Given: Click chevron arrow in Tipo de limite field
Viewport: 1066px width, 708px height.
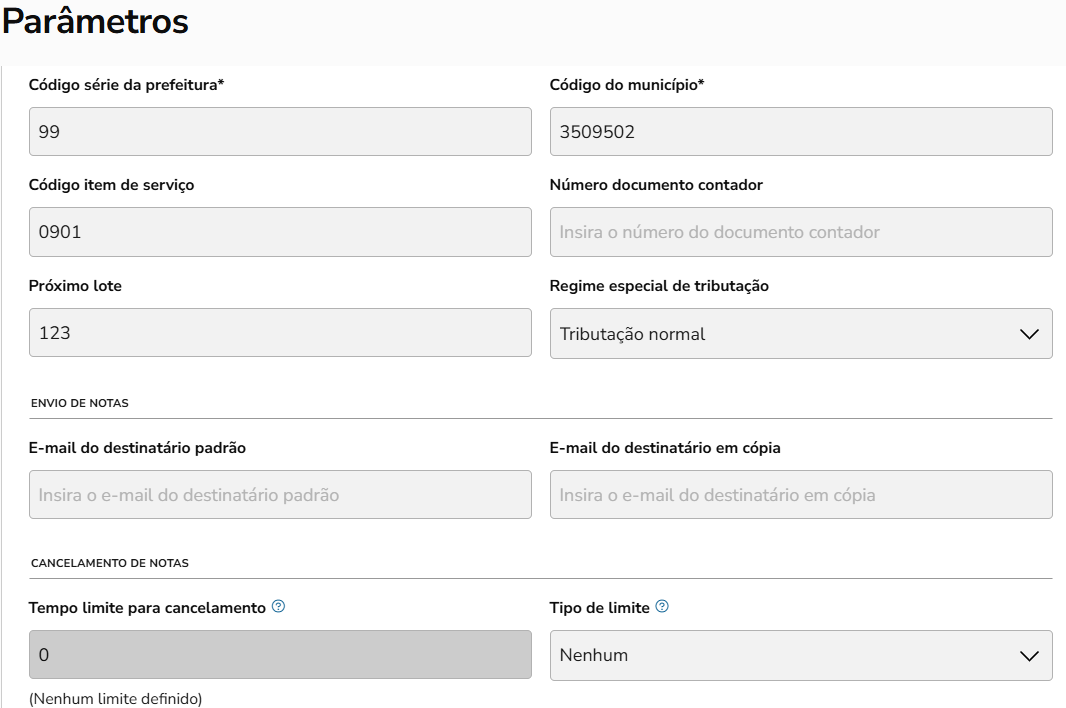Looking at the screenshot, I should click(1029, 656).
